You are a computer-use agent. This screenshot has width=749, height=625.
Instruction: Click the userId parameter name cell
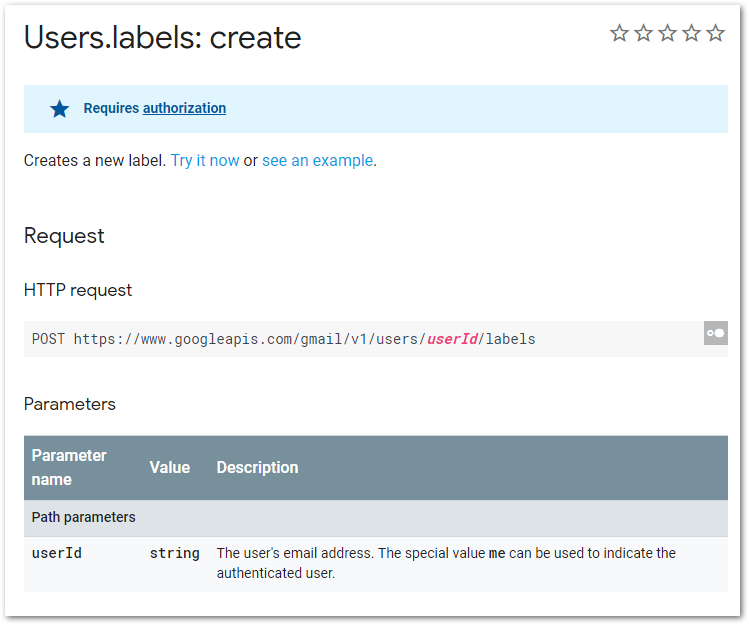(57, 553)
